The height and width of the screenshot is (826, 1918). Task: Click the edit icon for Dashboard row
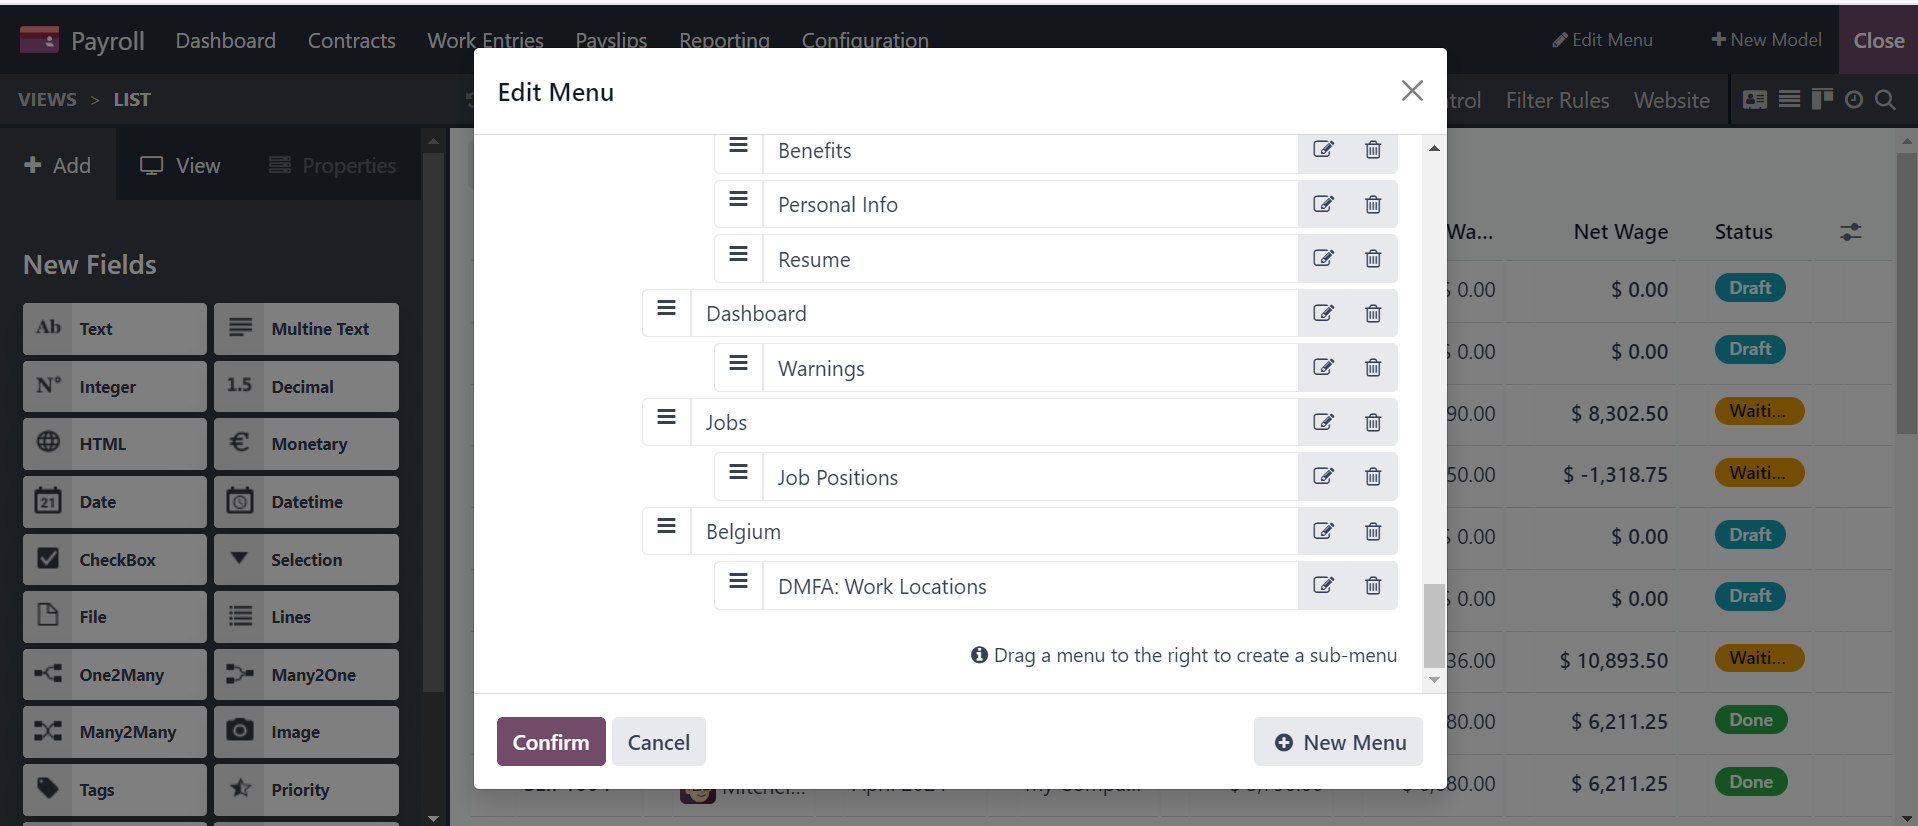coord(1323,313)
